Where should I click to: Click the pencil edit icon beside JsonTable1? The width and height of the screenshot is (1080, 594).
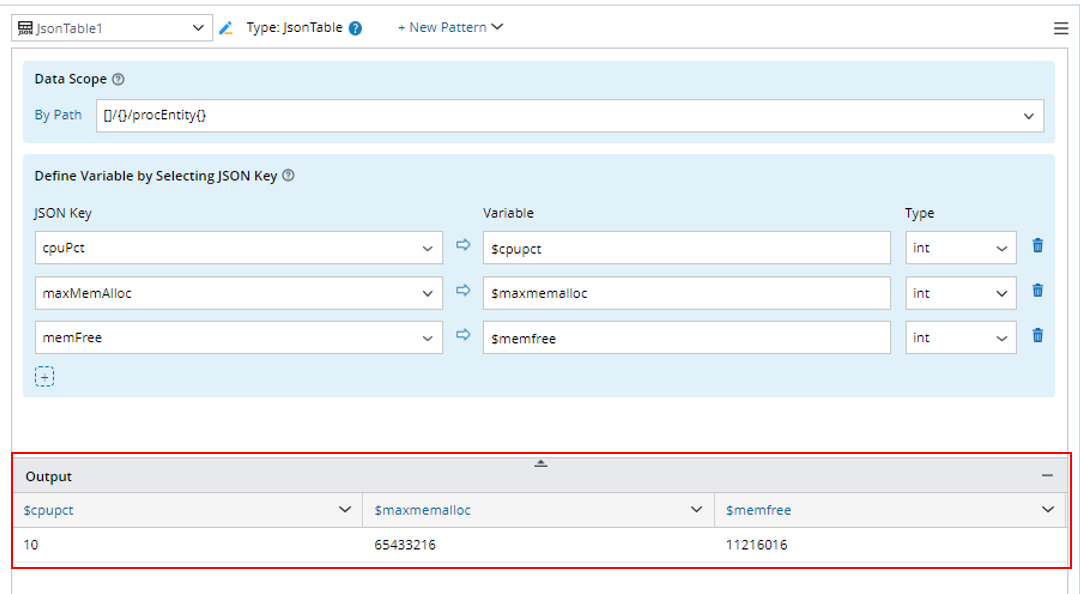pos(226,28)
